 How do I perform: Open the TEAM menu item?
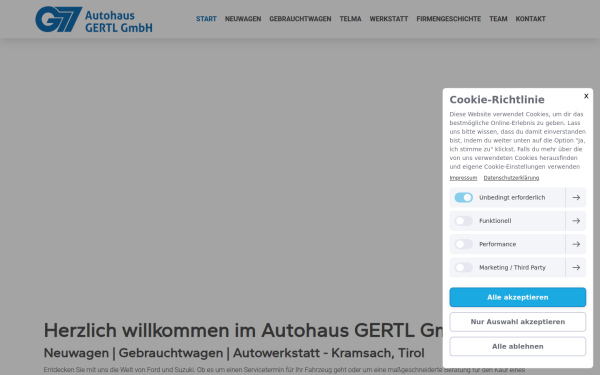coord(498,19)
